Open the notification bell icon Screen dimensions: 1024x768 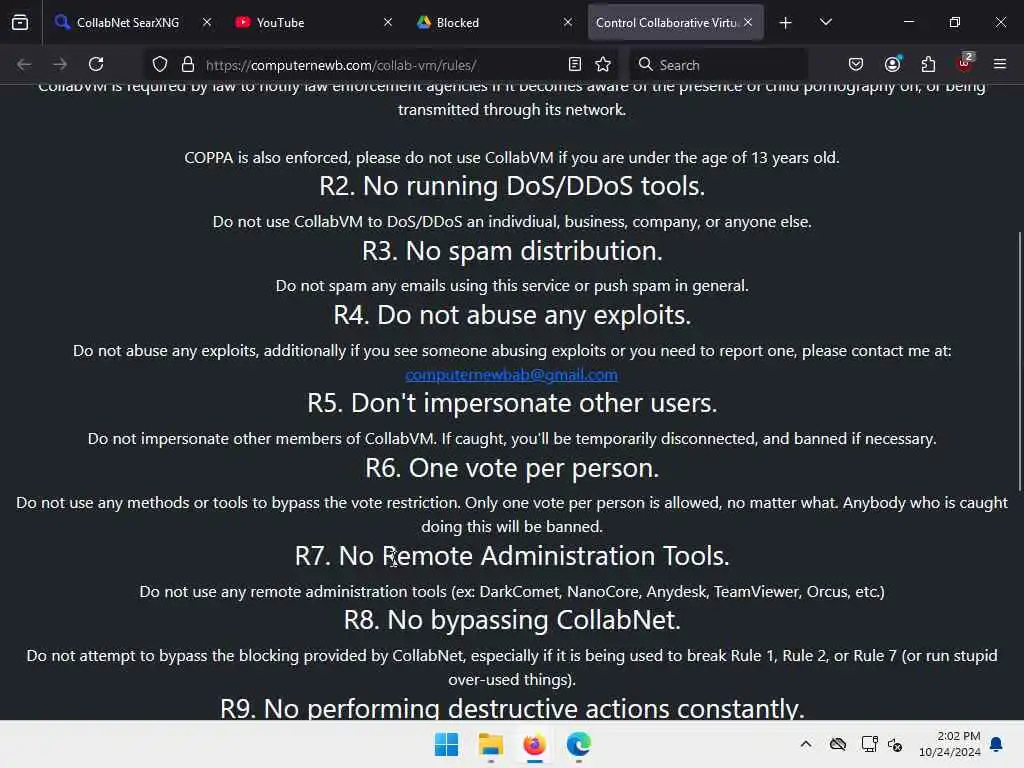click(996, 744)
